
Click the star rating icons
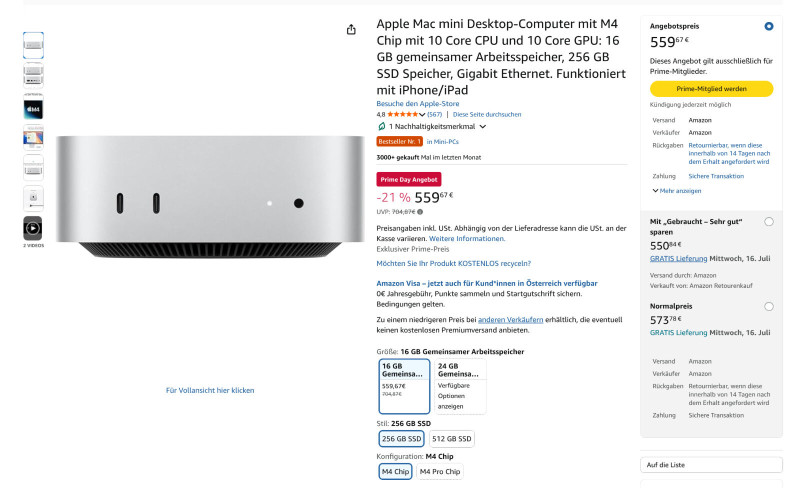(403, 114)
